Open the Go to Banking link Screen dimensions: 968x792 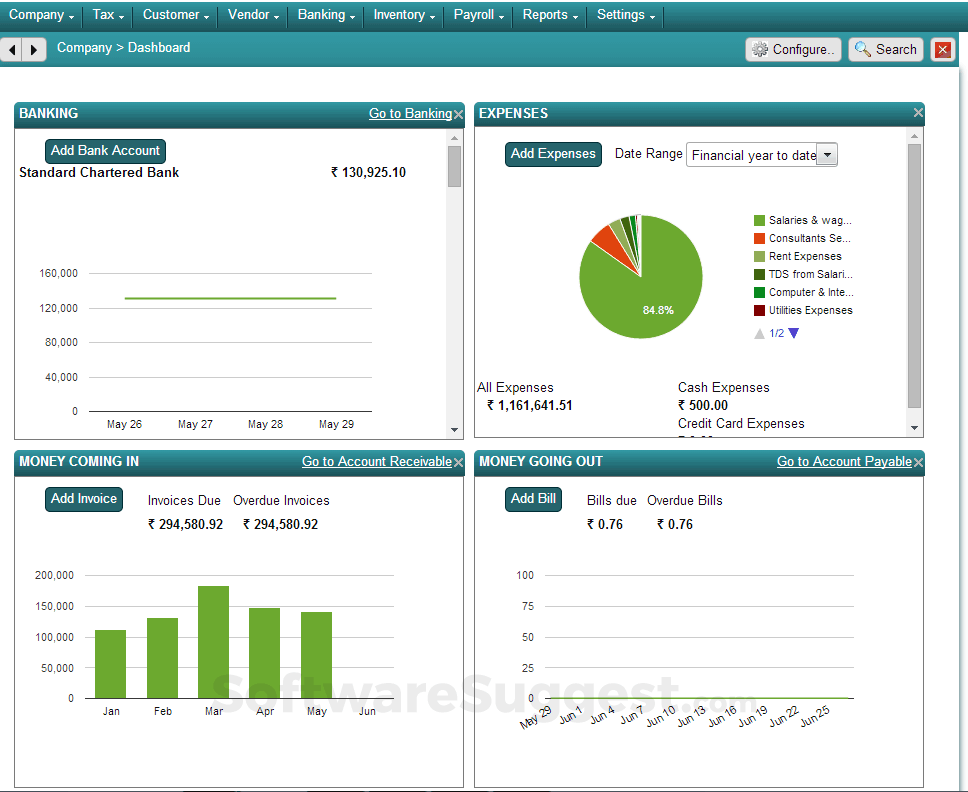coord(411,113)
